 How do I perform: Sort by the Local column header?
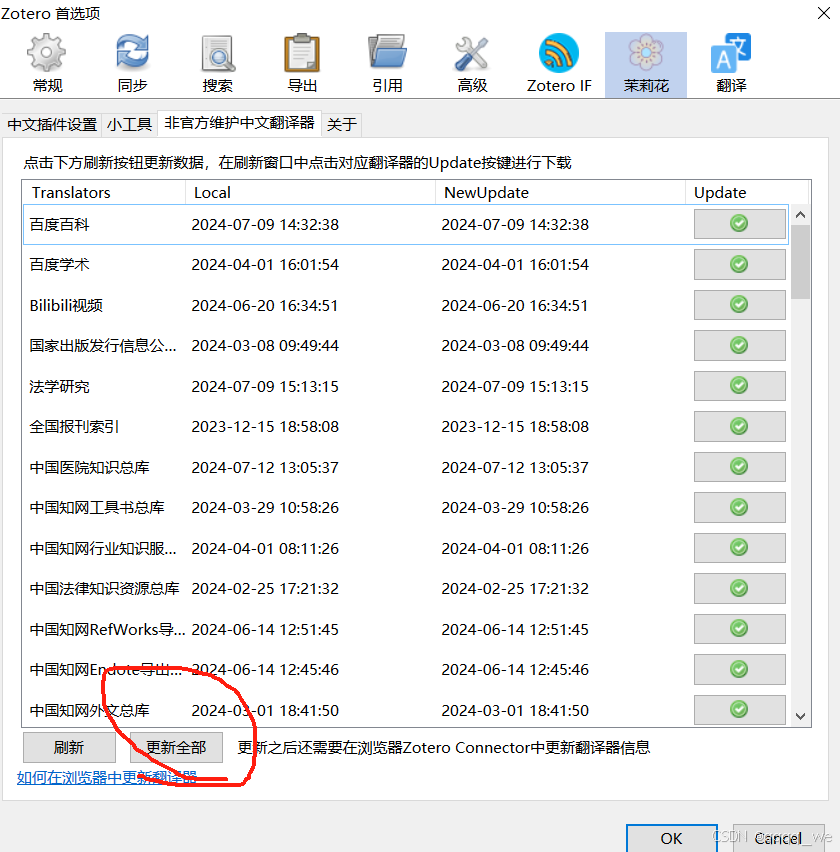(x=310, y=192)
